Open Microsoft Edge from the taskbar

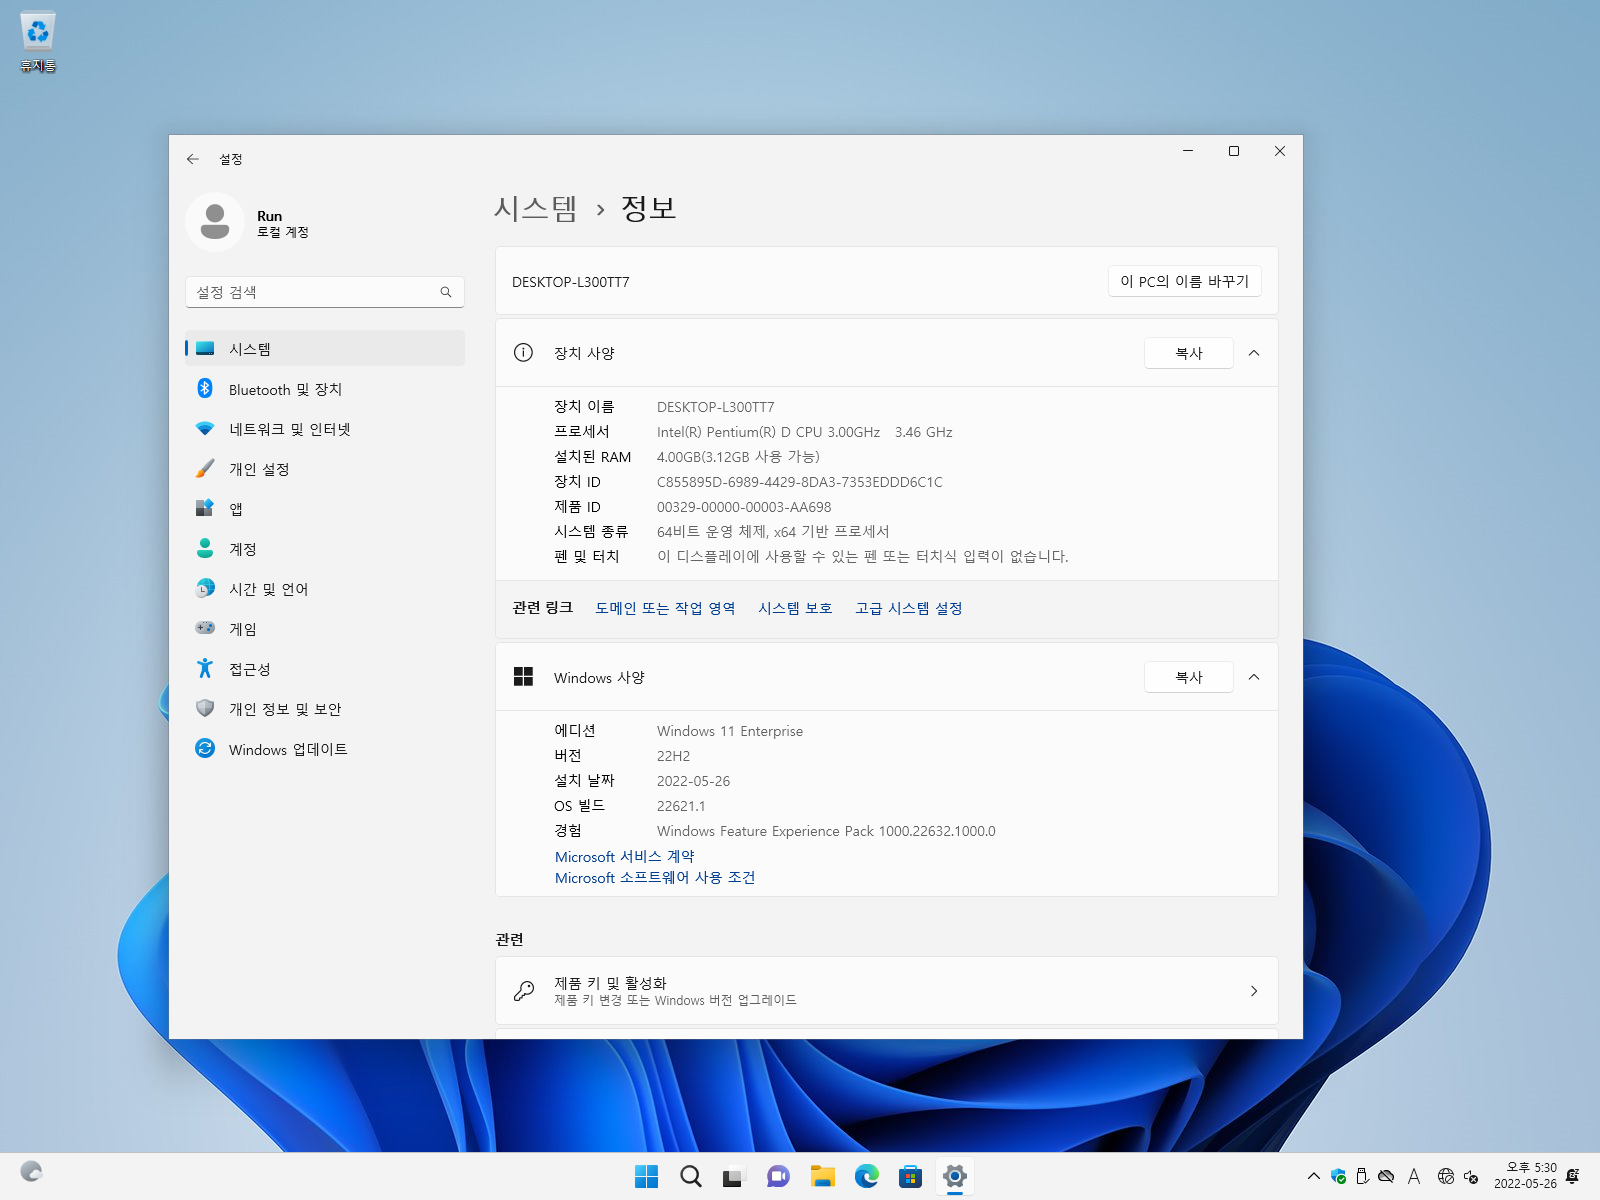coord(867,1177)
